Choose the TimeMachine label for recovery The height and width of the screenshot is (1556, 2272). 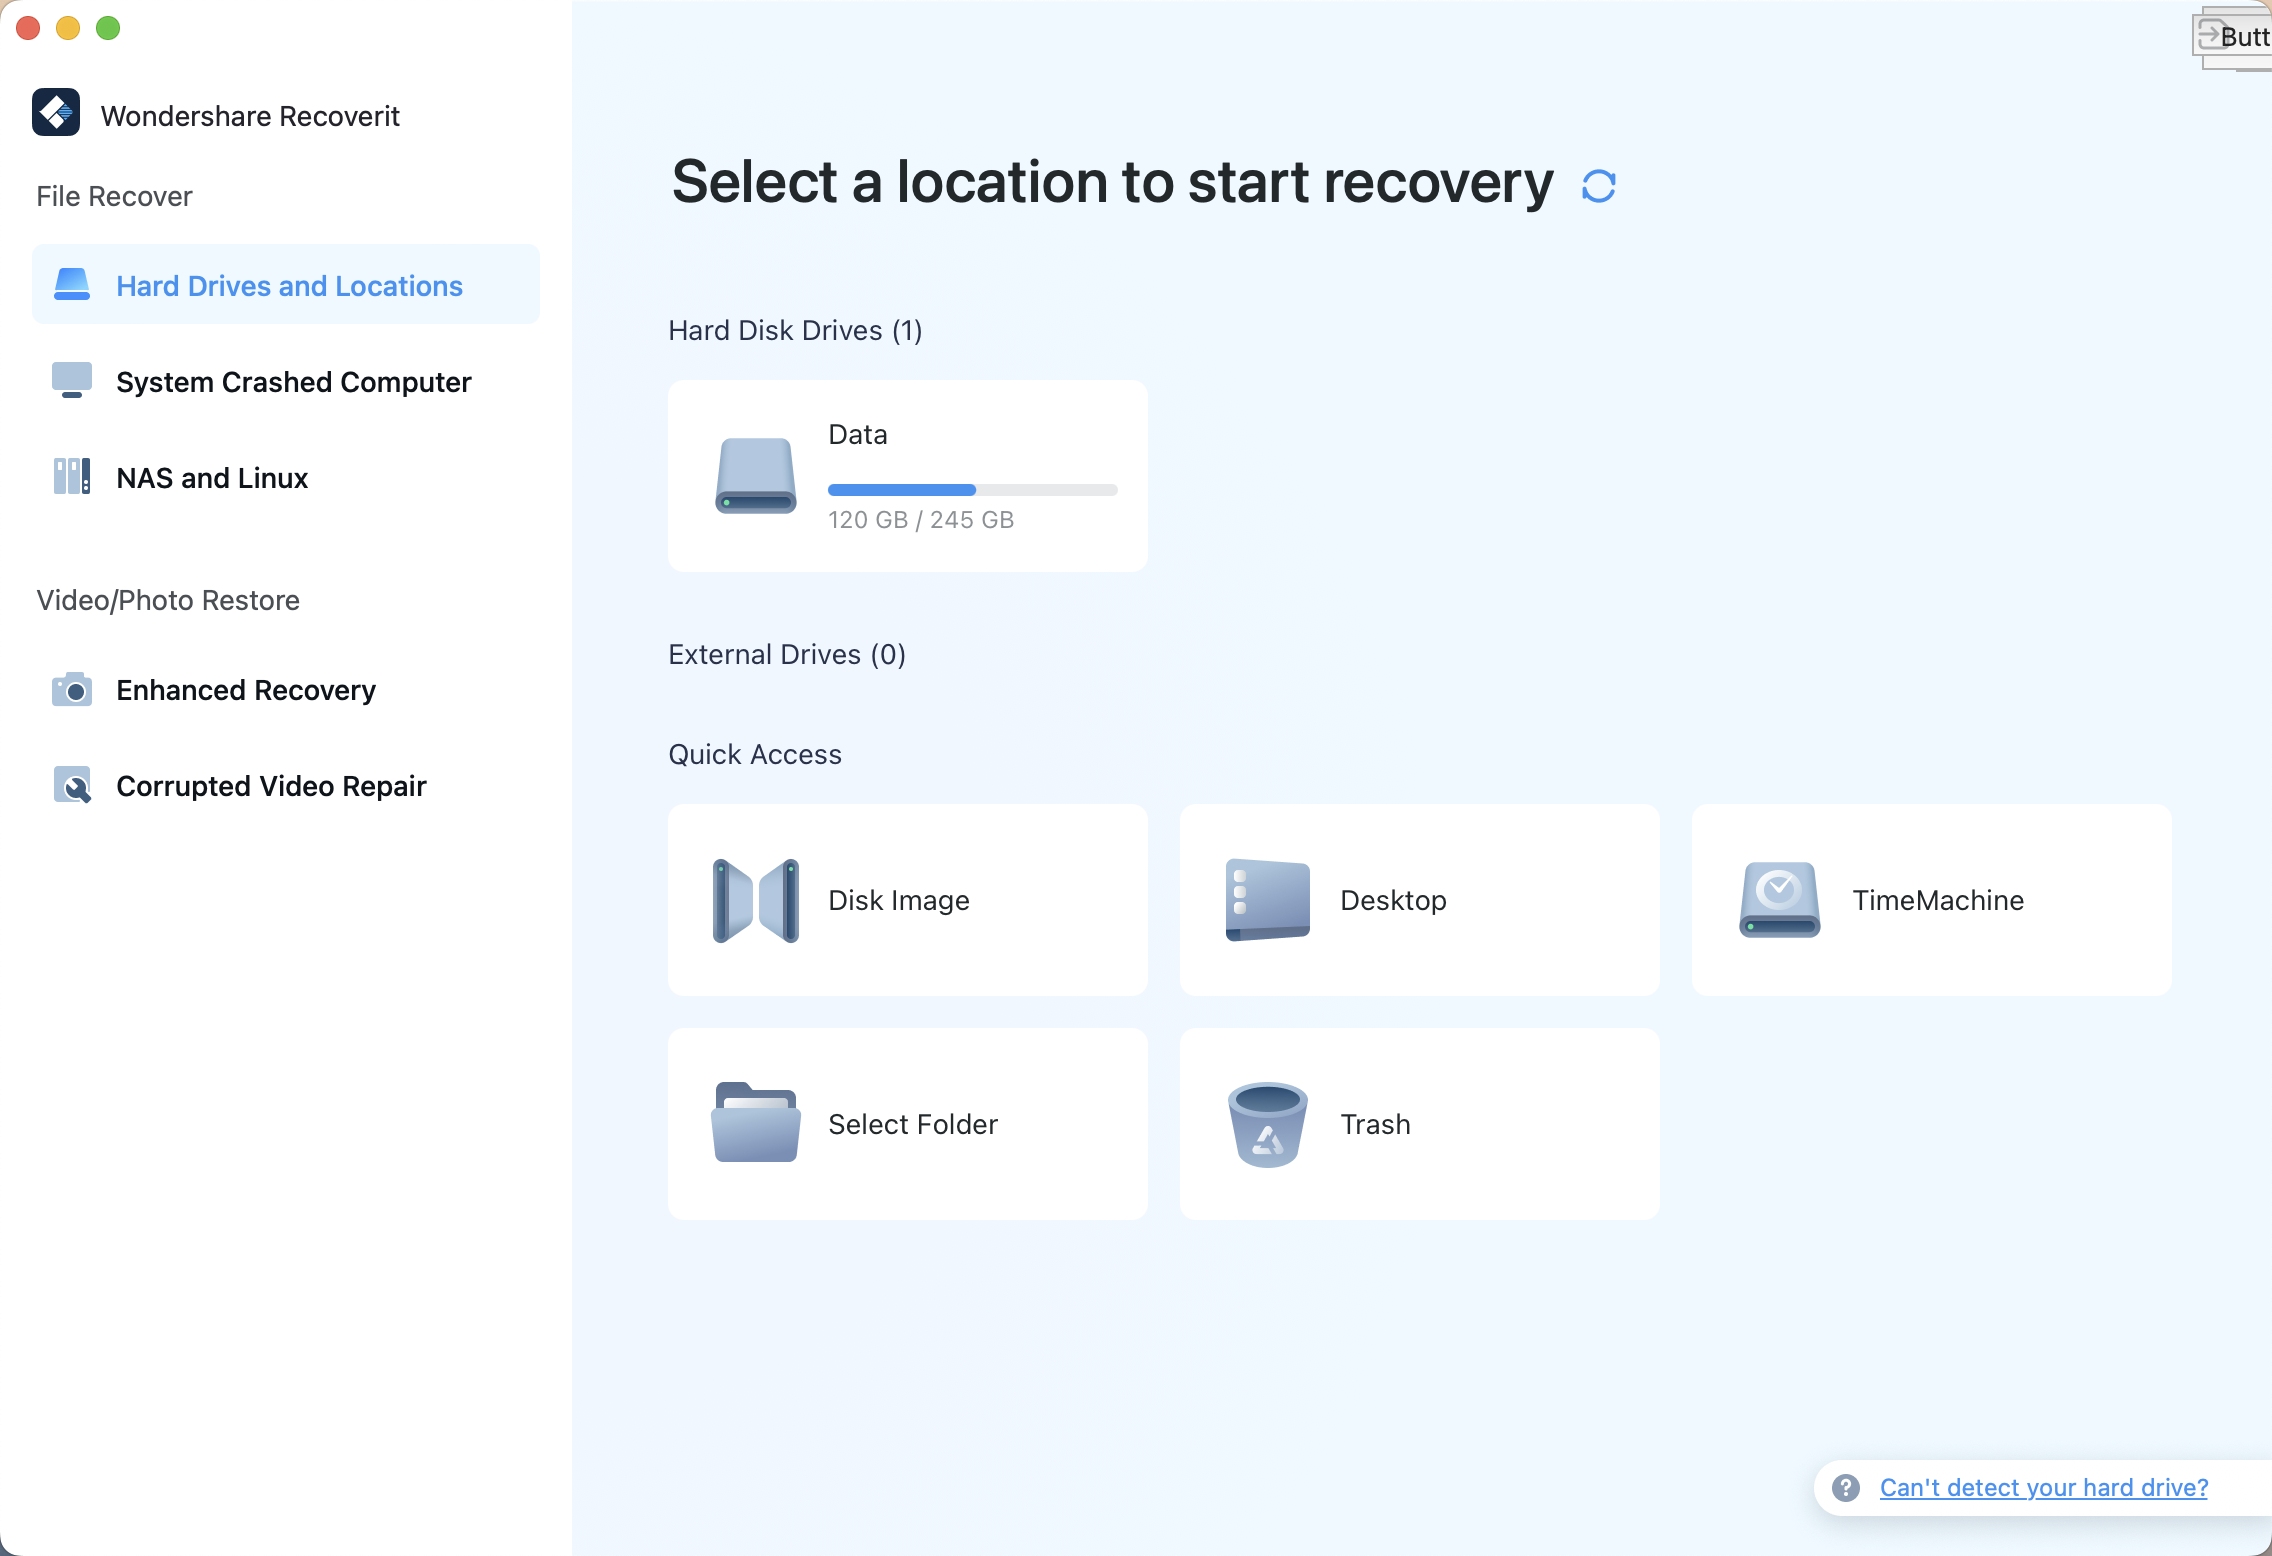[1938, 900]
